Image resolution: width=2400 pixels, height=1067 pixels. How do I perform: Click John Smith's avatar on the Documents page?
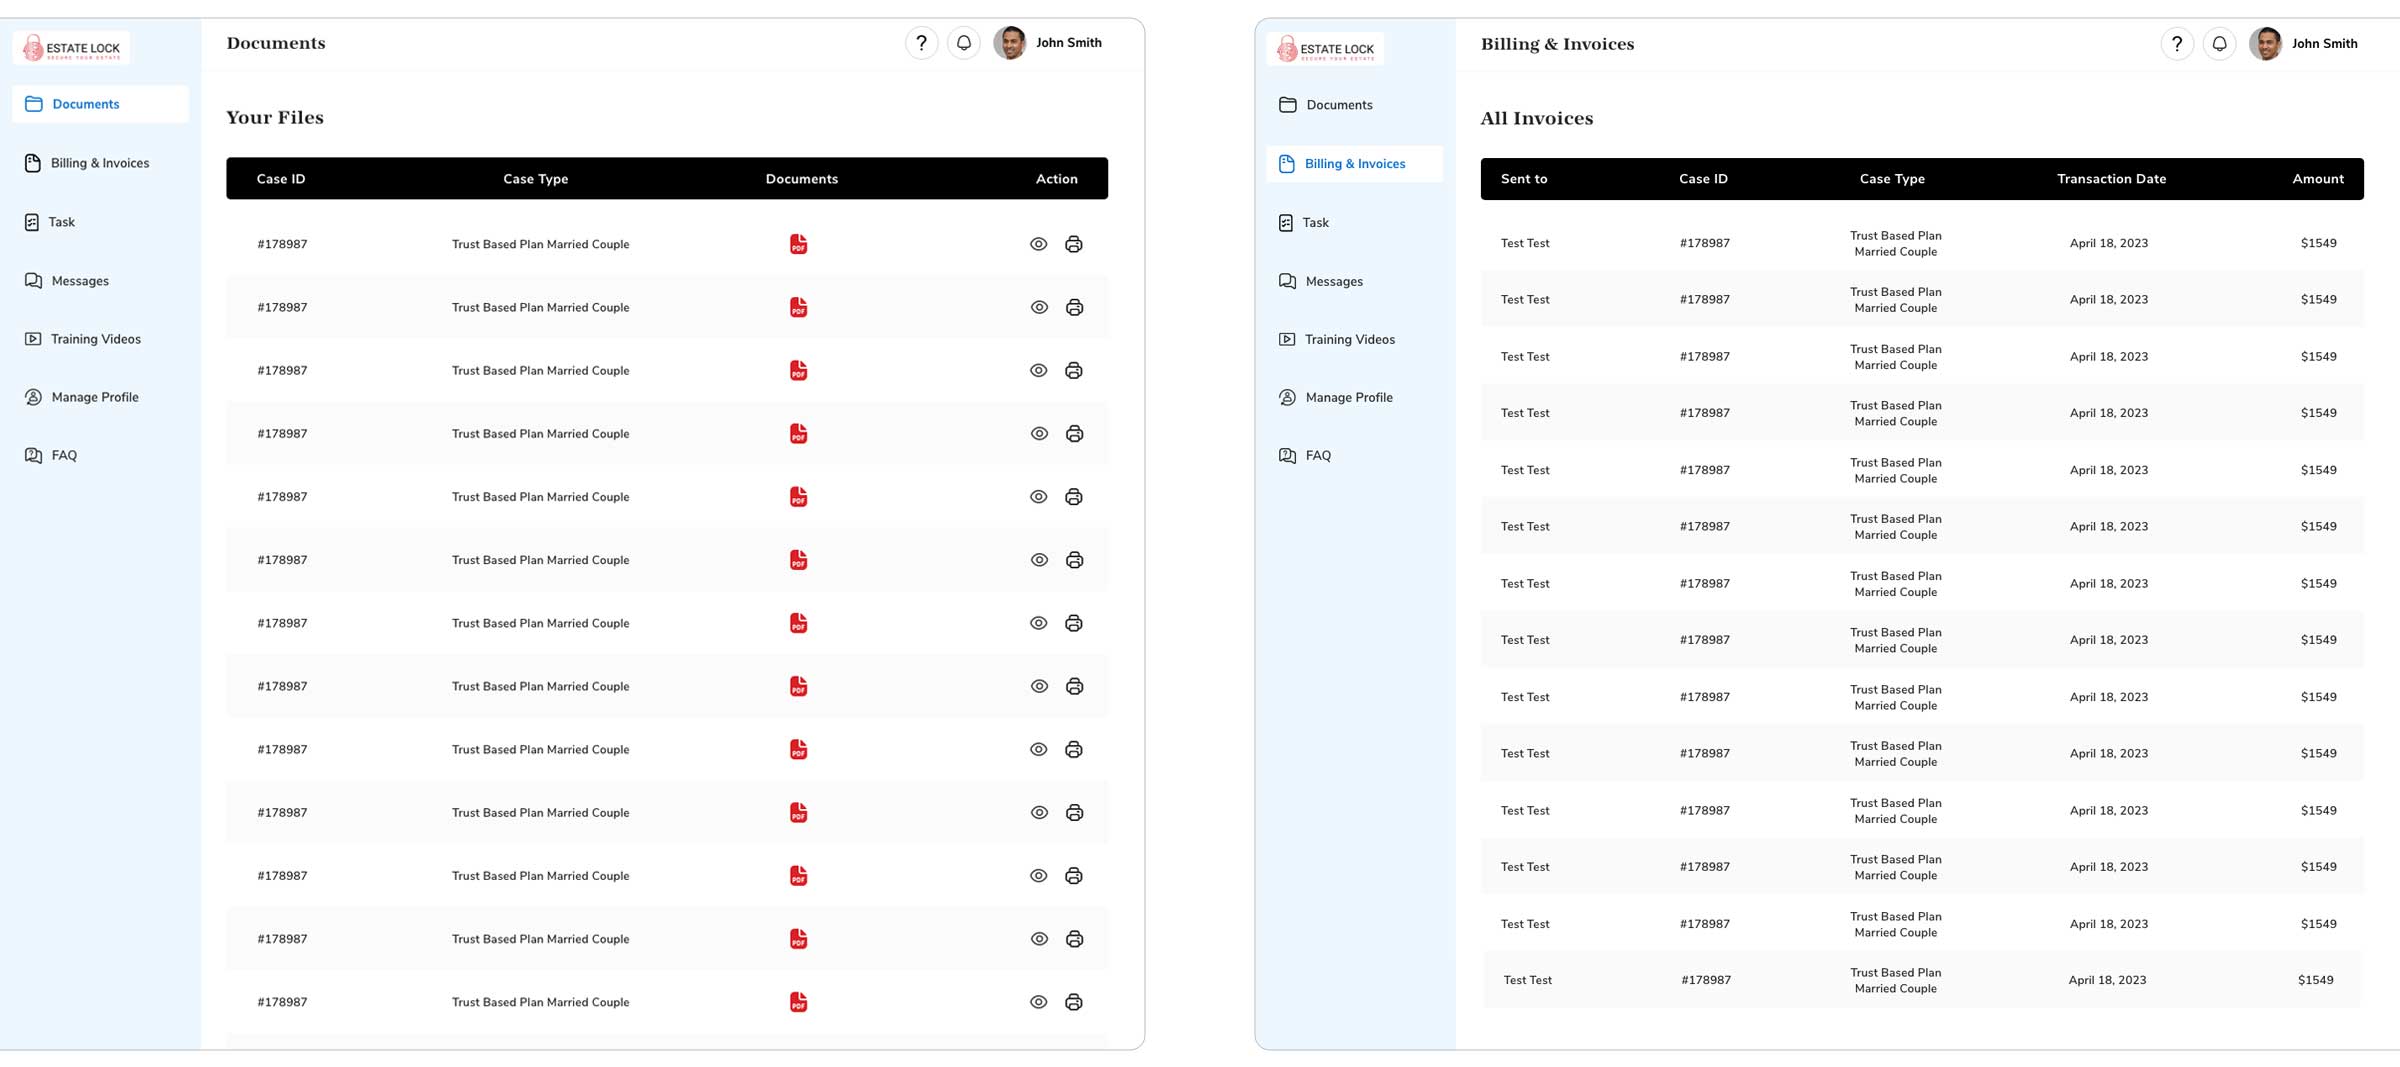(1009, 43)
